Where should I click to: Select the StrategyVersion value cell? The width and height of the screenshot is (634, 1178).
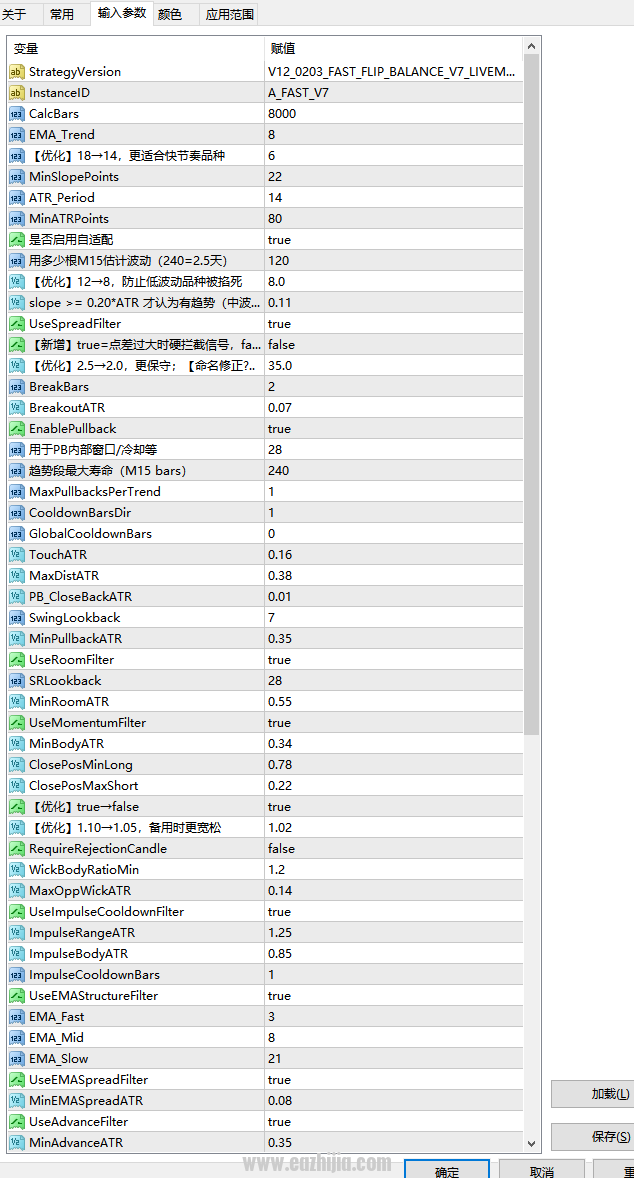coord(394,72)
